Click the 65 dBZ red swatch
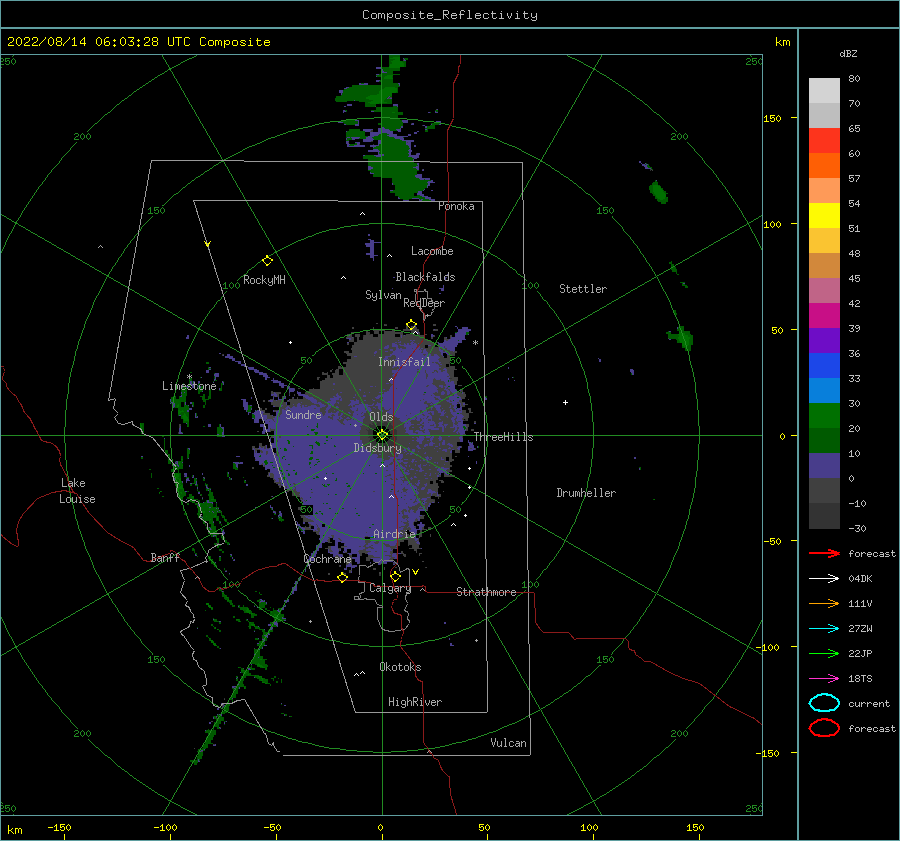 click(x=824, y=140)
